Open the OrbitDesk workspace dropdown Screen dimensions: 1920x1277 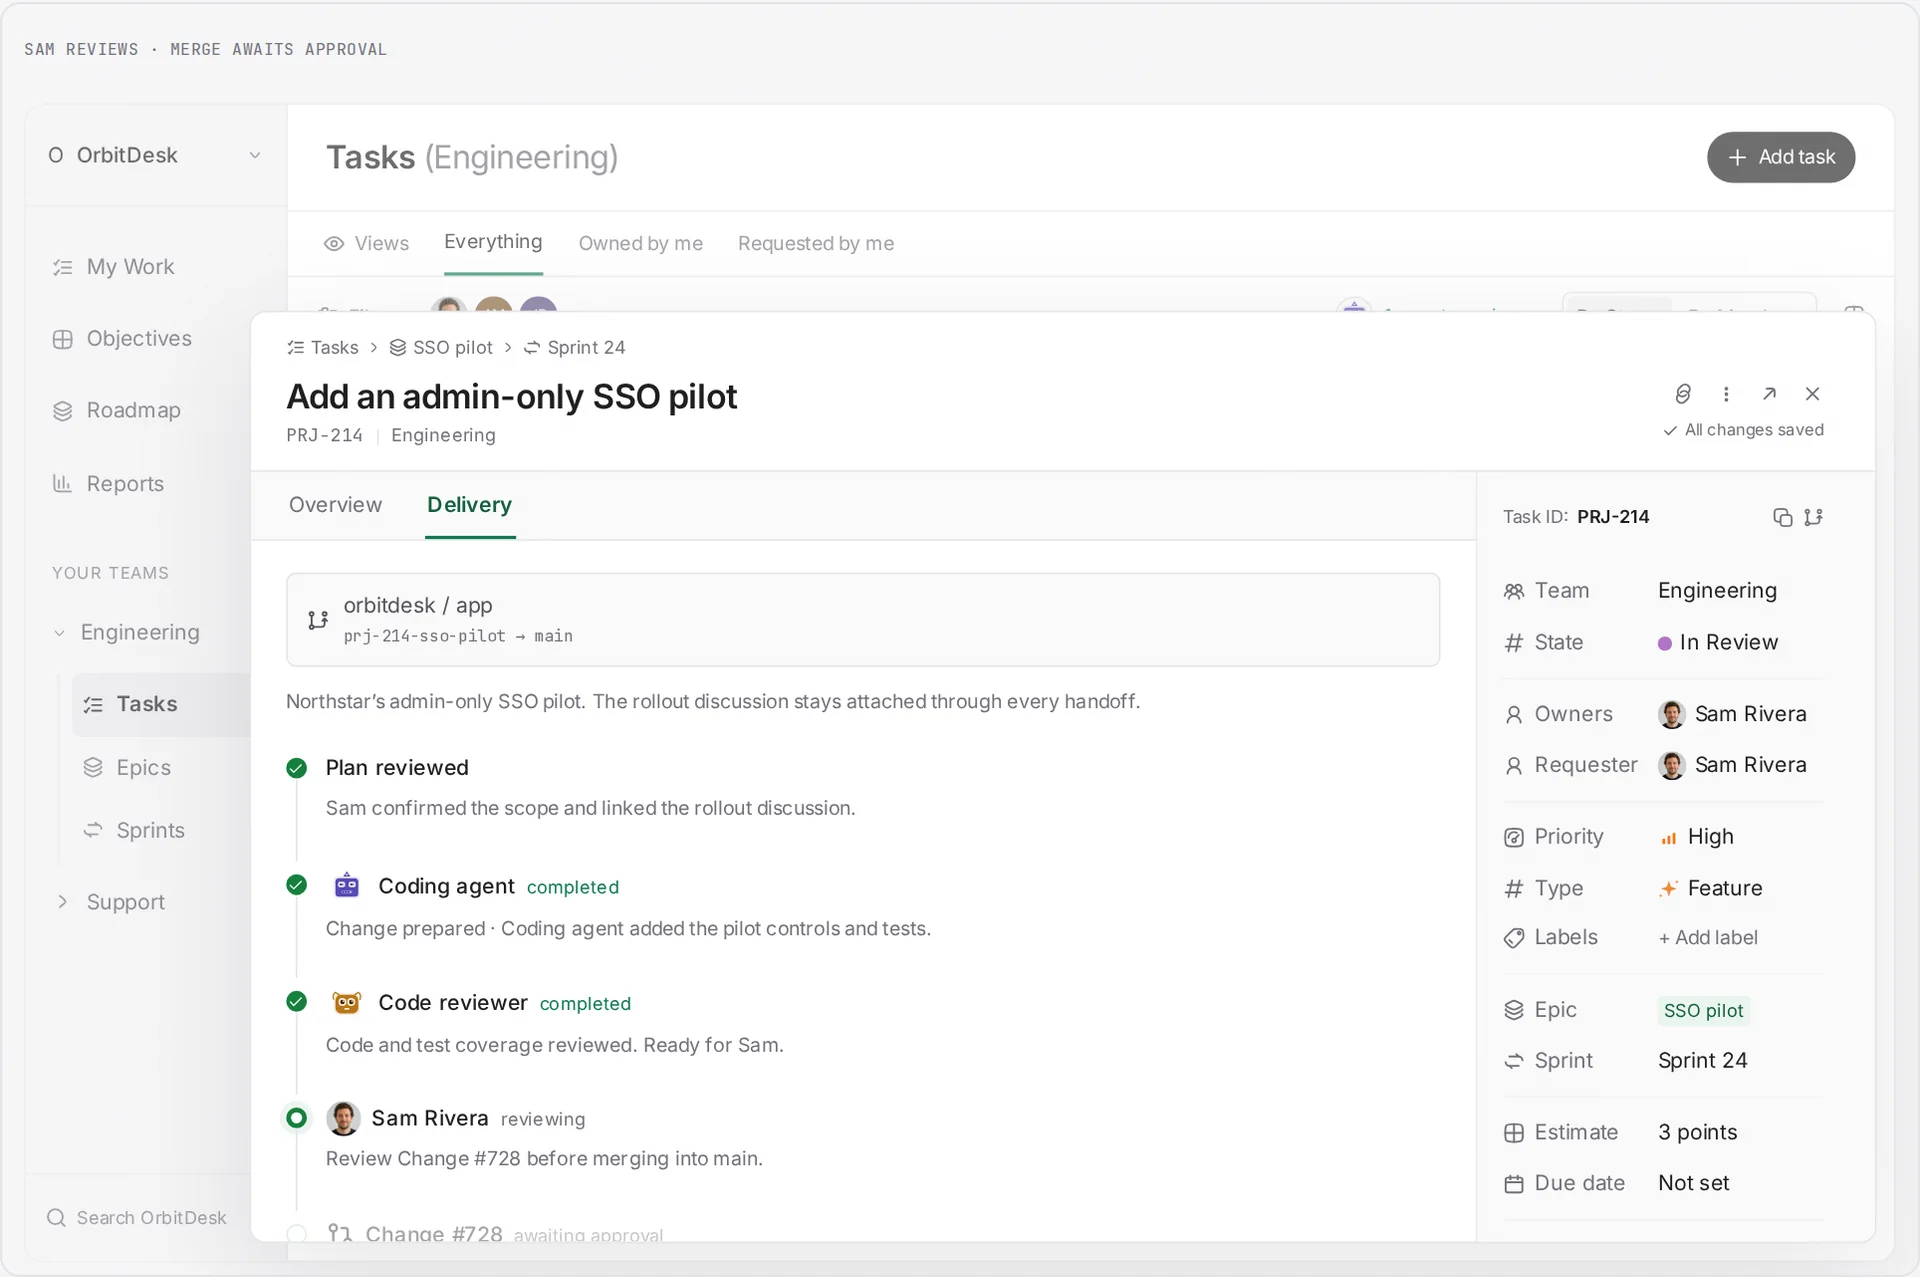pos(155,155)
